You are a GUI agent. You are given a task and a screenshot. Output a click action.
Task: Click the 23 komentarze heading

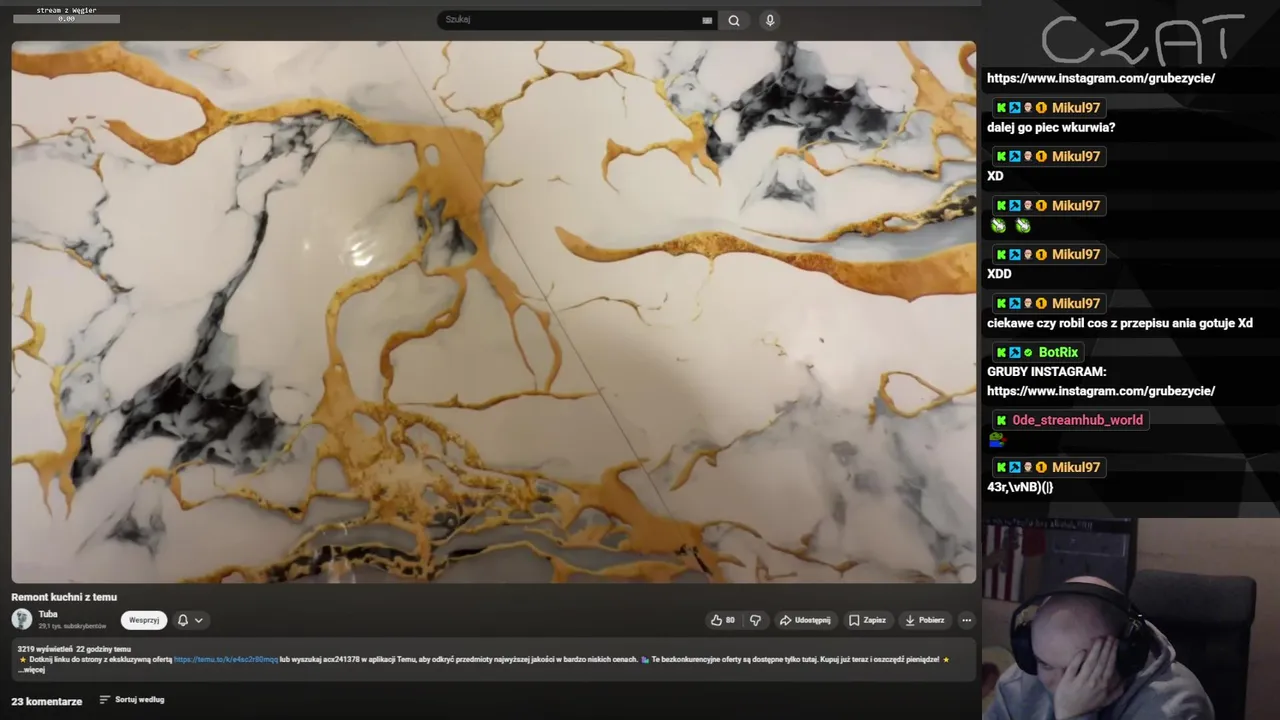coord(47,701)
